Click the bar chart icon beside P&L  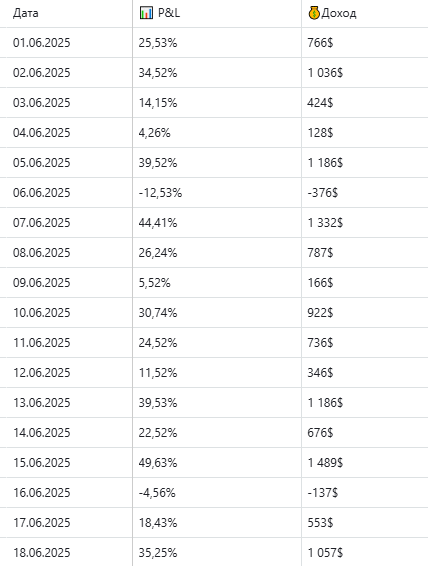tap(146, 13)
